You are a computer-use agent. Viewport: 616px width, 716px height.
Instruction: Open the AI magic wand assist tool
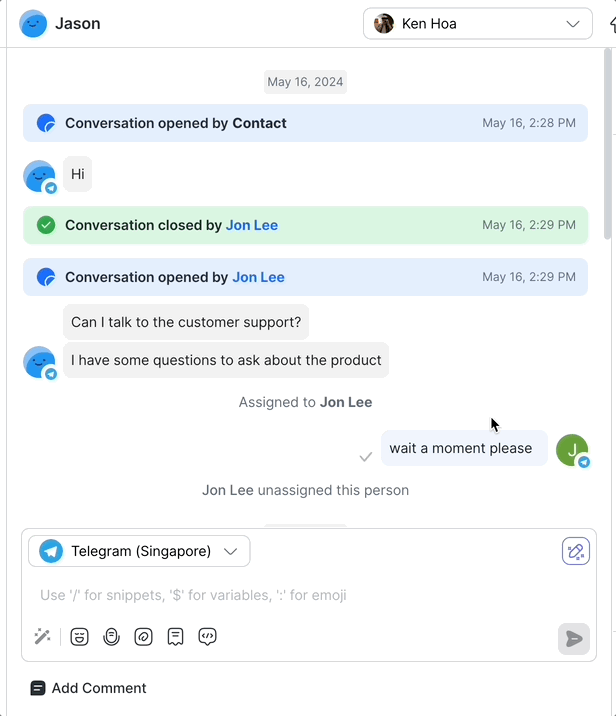coord(42,636)
